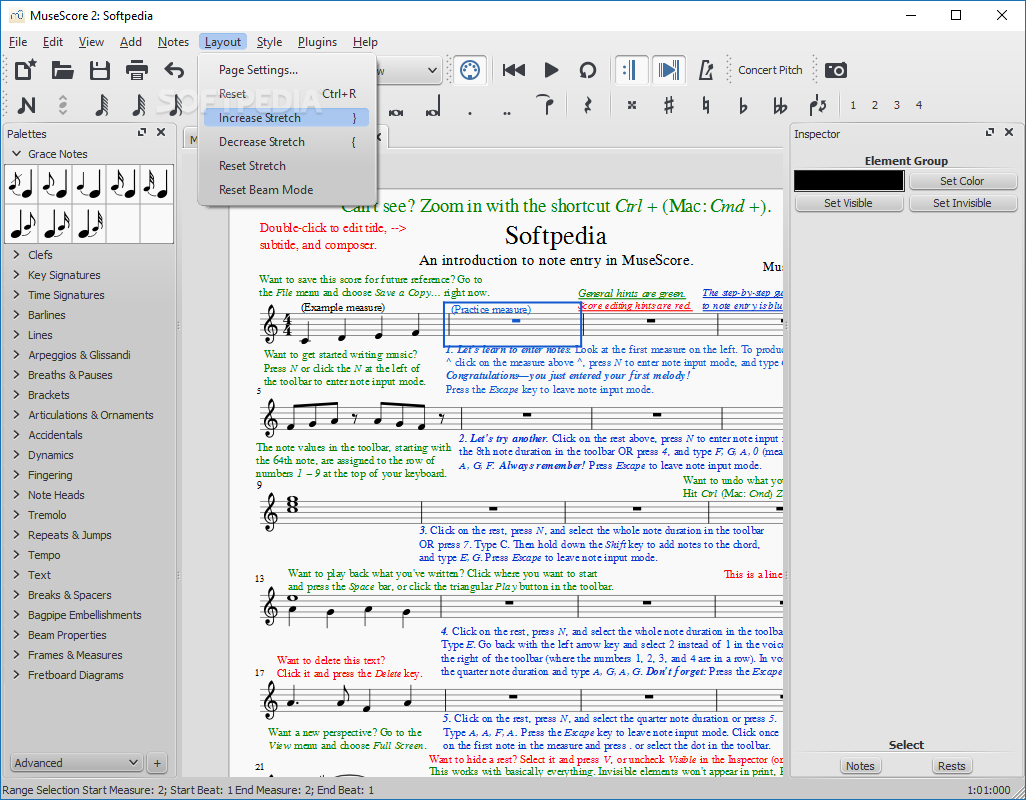The width and height of the screenshot is (1026, 800).
Task: Choose Page Settings... from the Layout menu
Action: pos(287,70)
